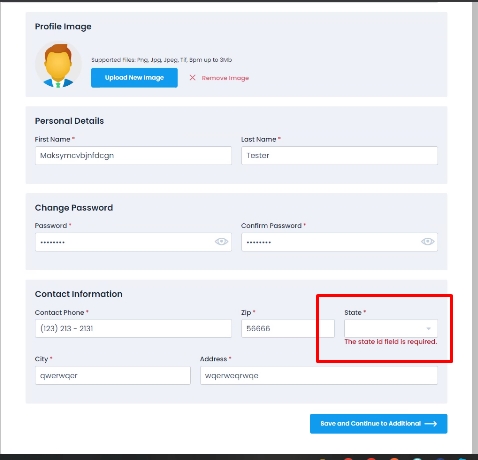
Task: Click the City input field
Action: tap(113, 376)
